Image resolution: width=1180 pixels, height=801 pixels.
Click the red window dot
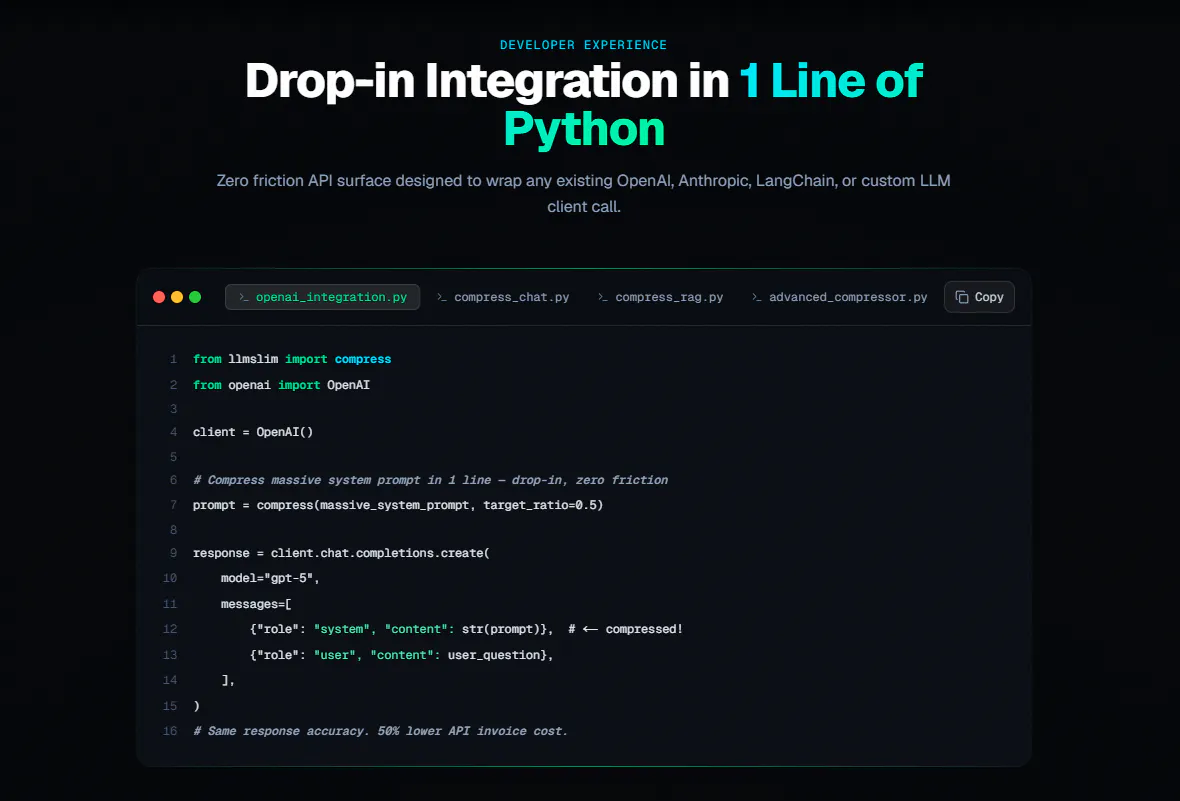(159, 297)
